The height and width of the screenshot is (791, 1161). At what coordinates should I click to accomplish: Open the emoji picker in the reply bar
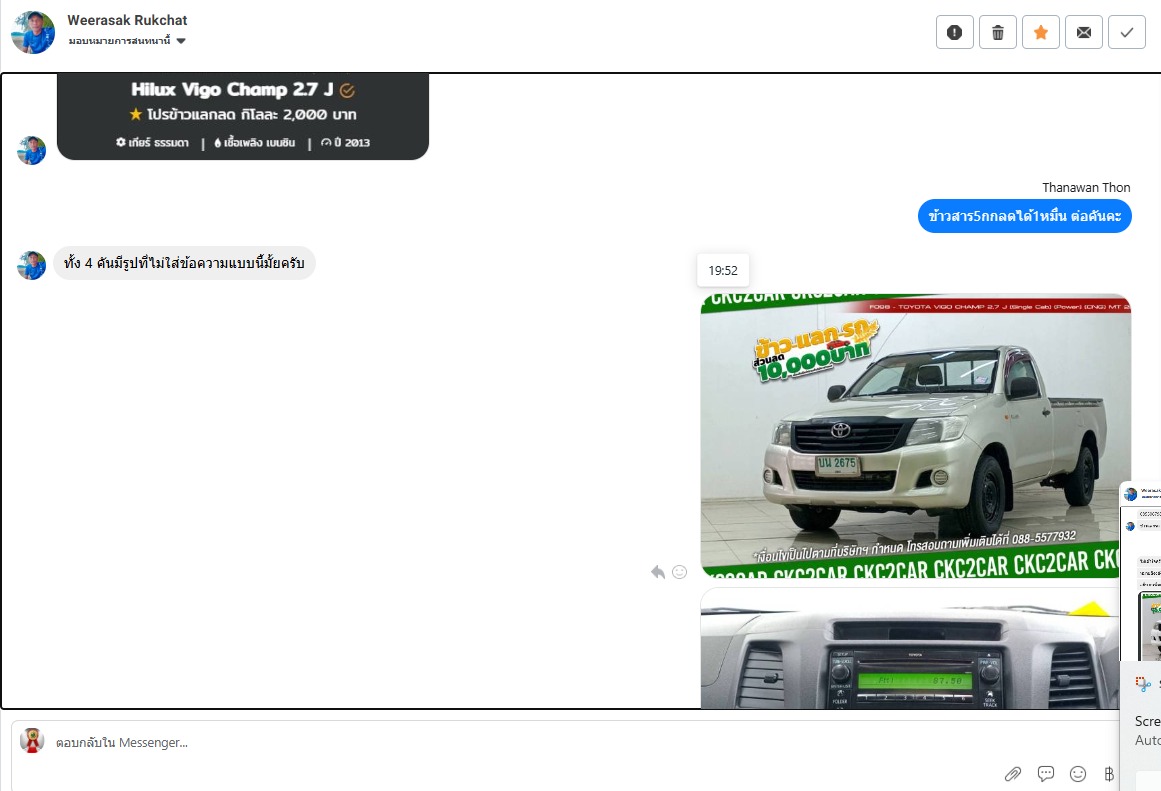click(x=1078, y=774)
